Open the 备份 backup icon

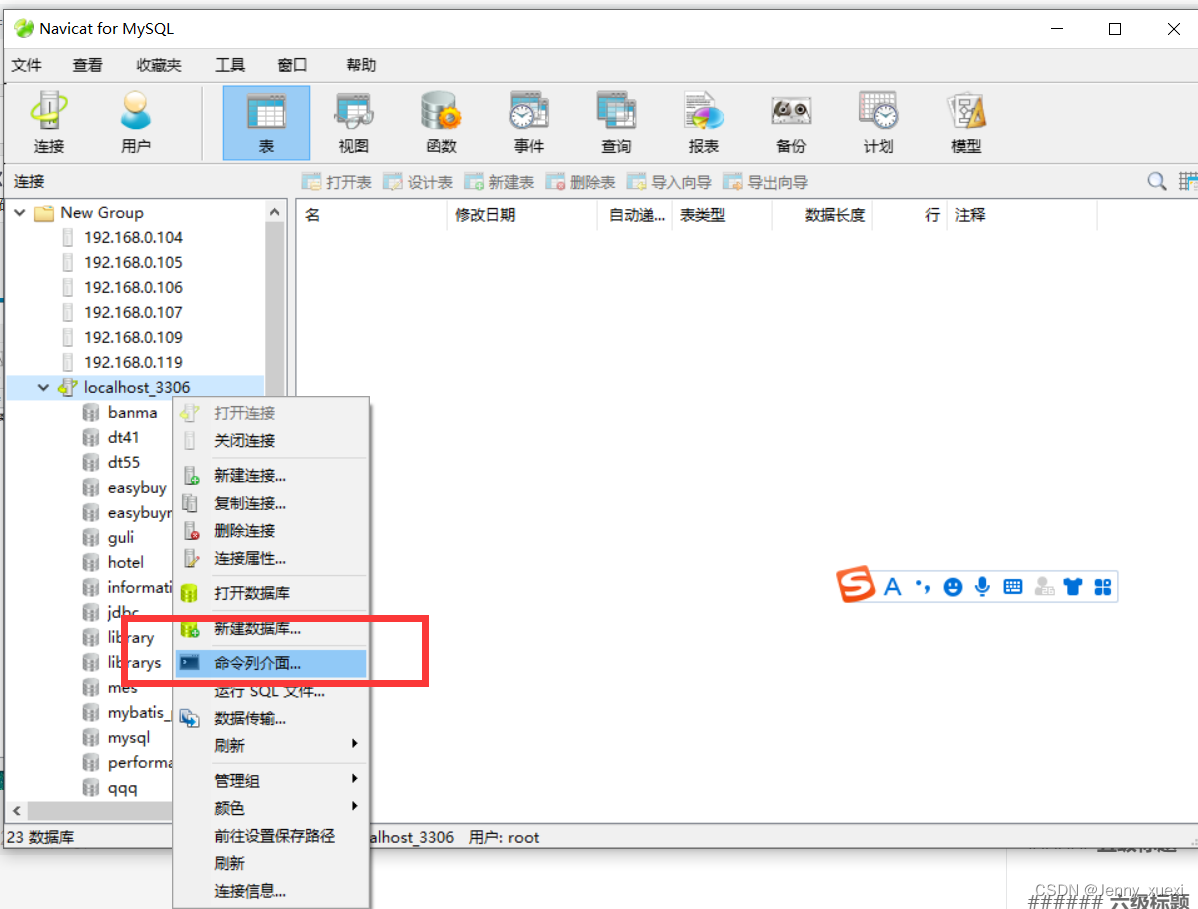click(x=791, y=122)
